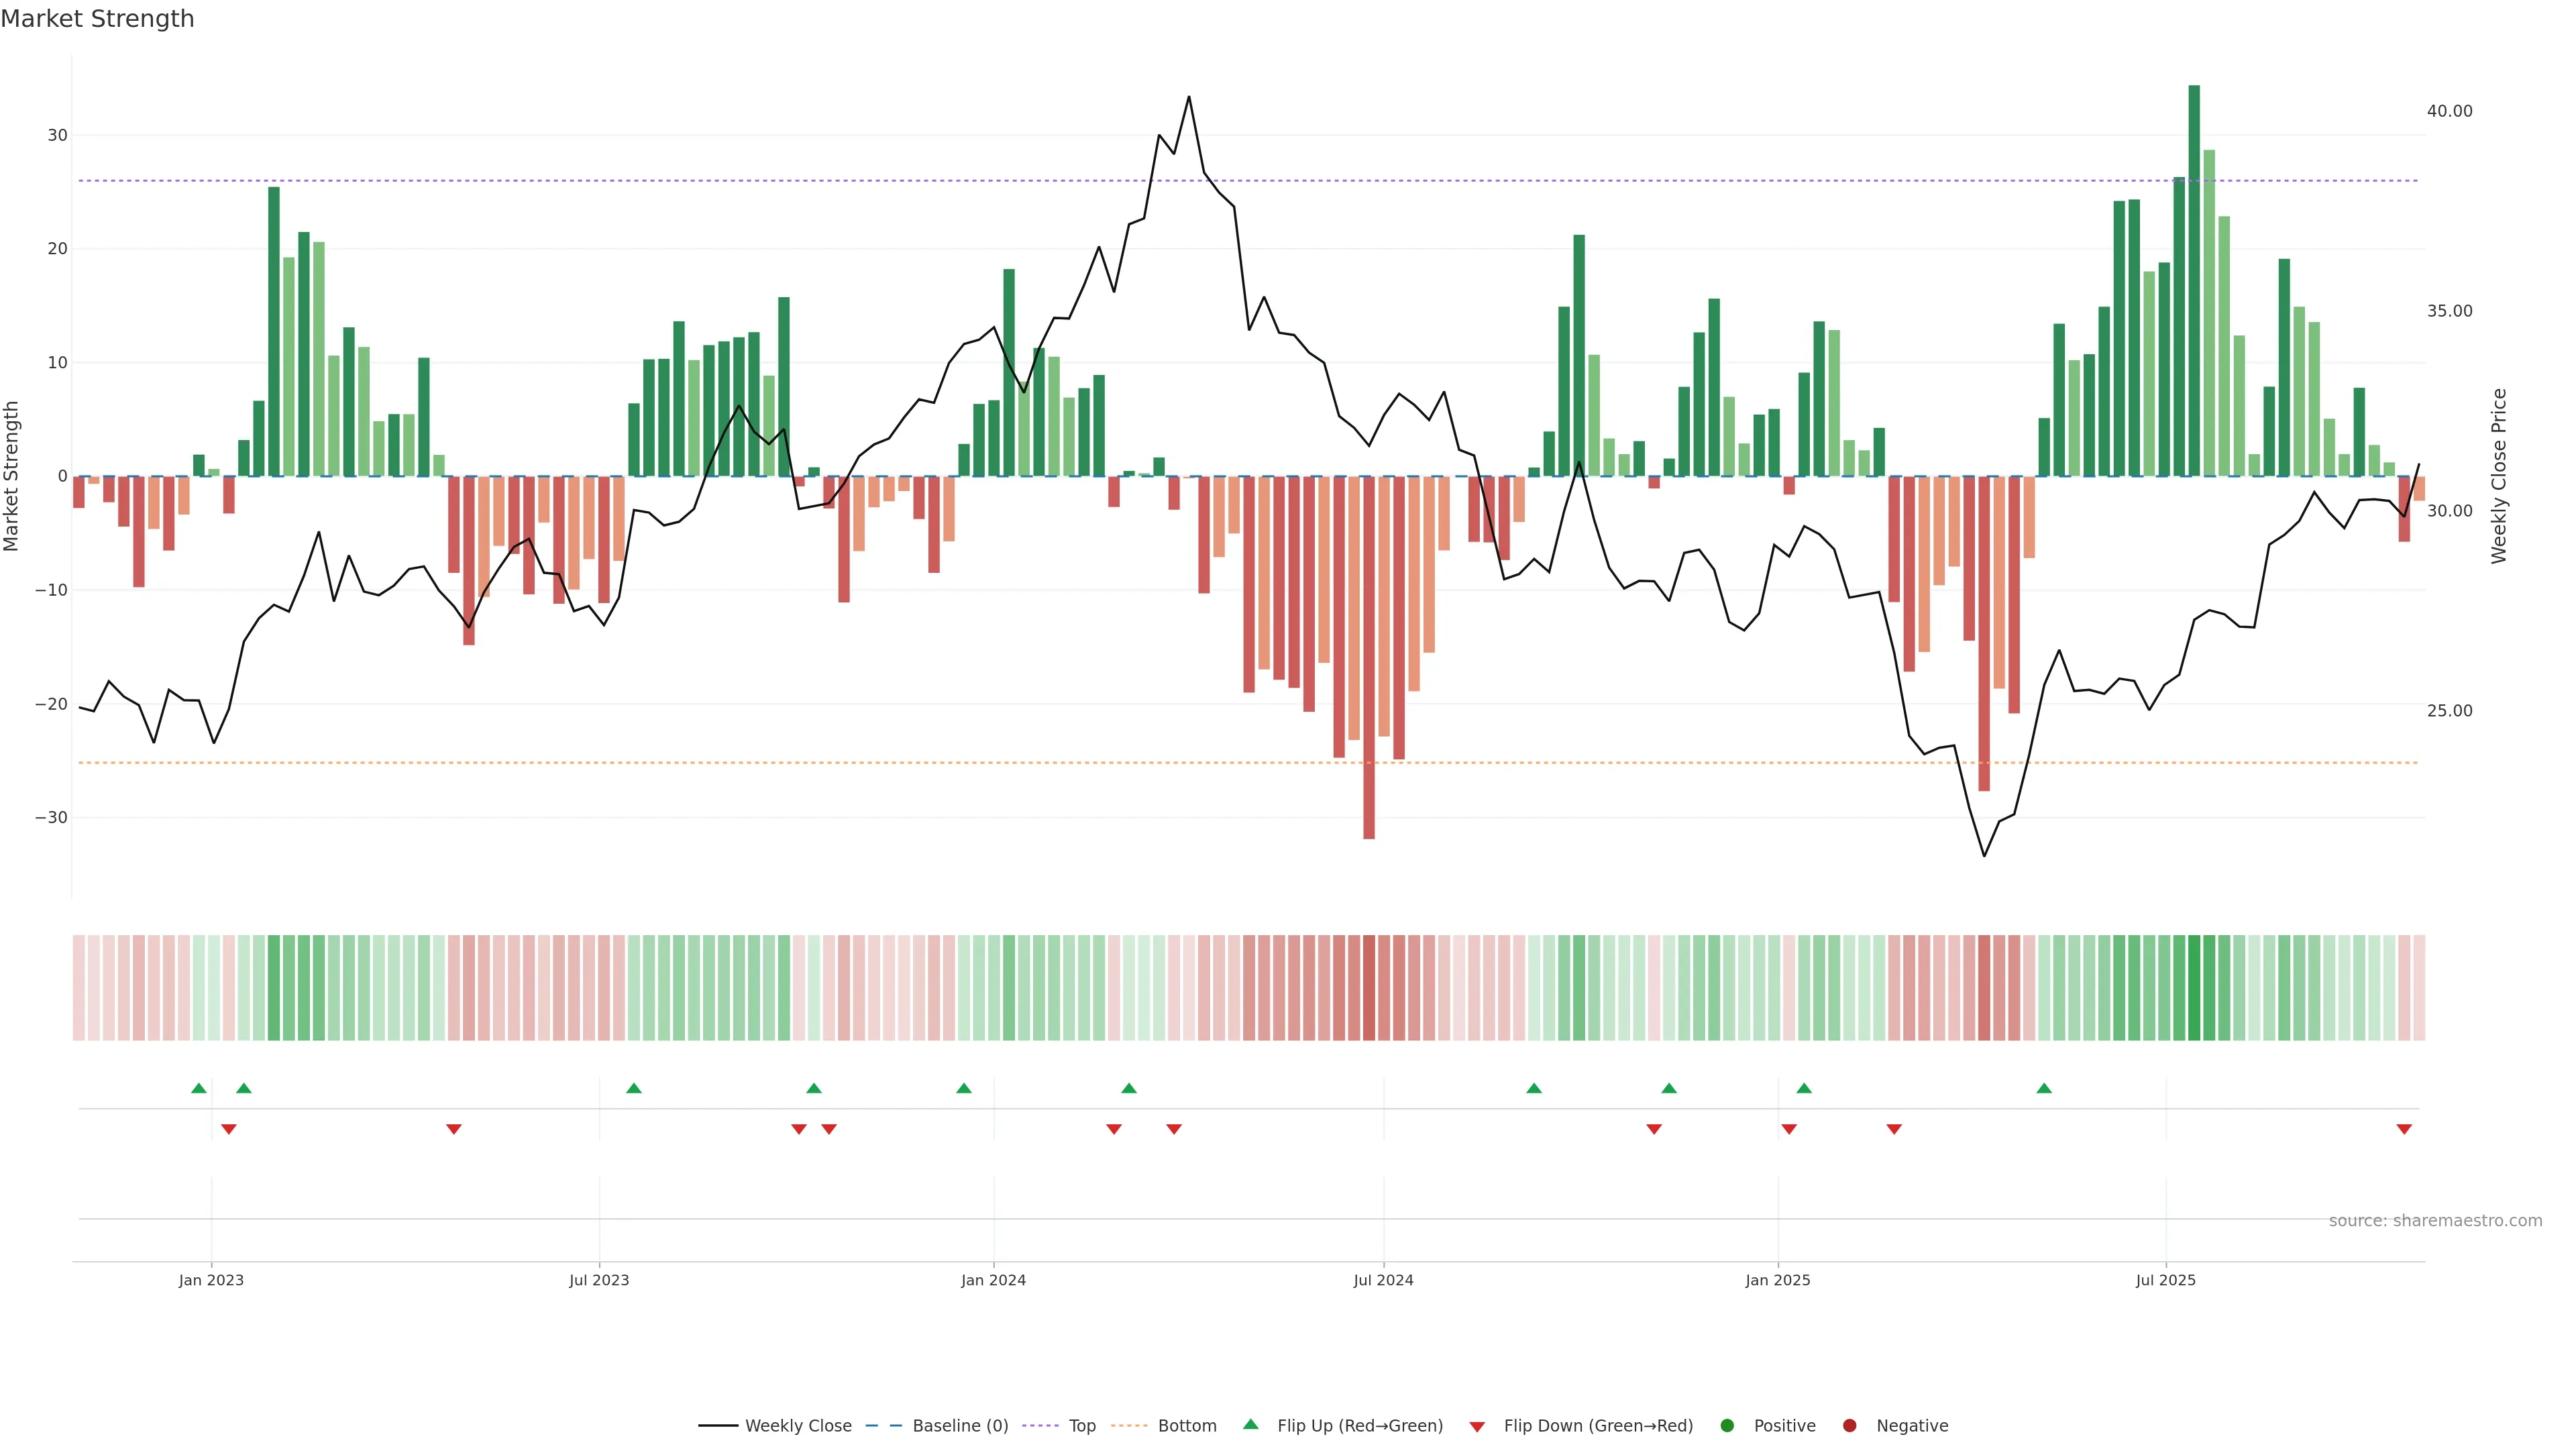
Task: Toggle the Baseline (0) legend entry
Action: (960, 1426)
